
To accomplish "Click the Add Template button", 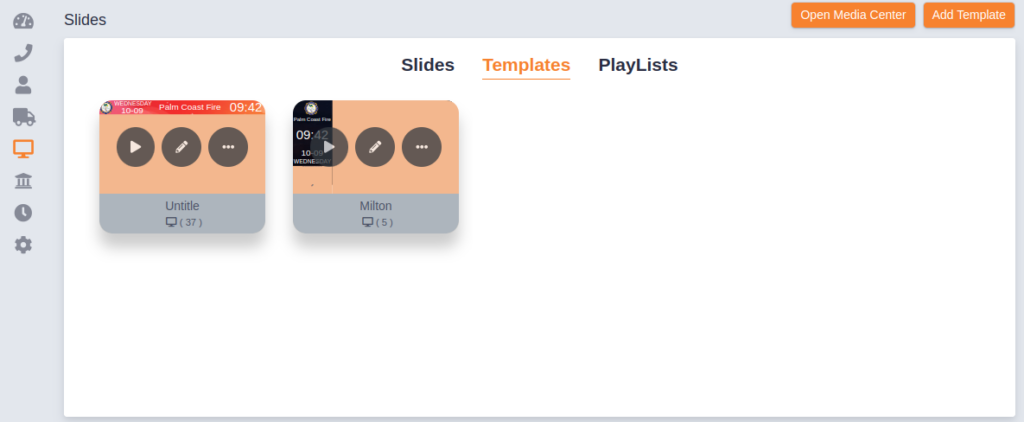I will (x=968, y=15).
